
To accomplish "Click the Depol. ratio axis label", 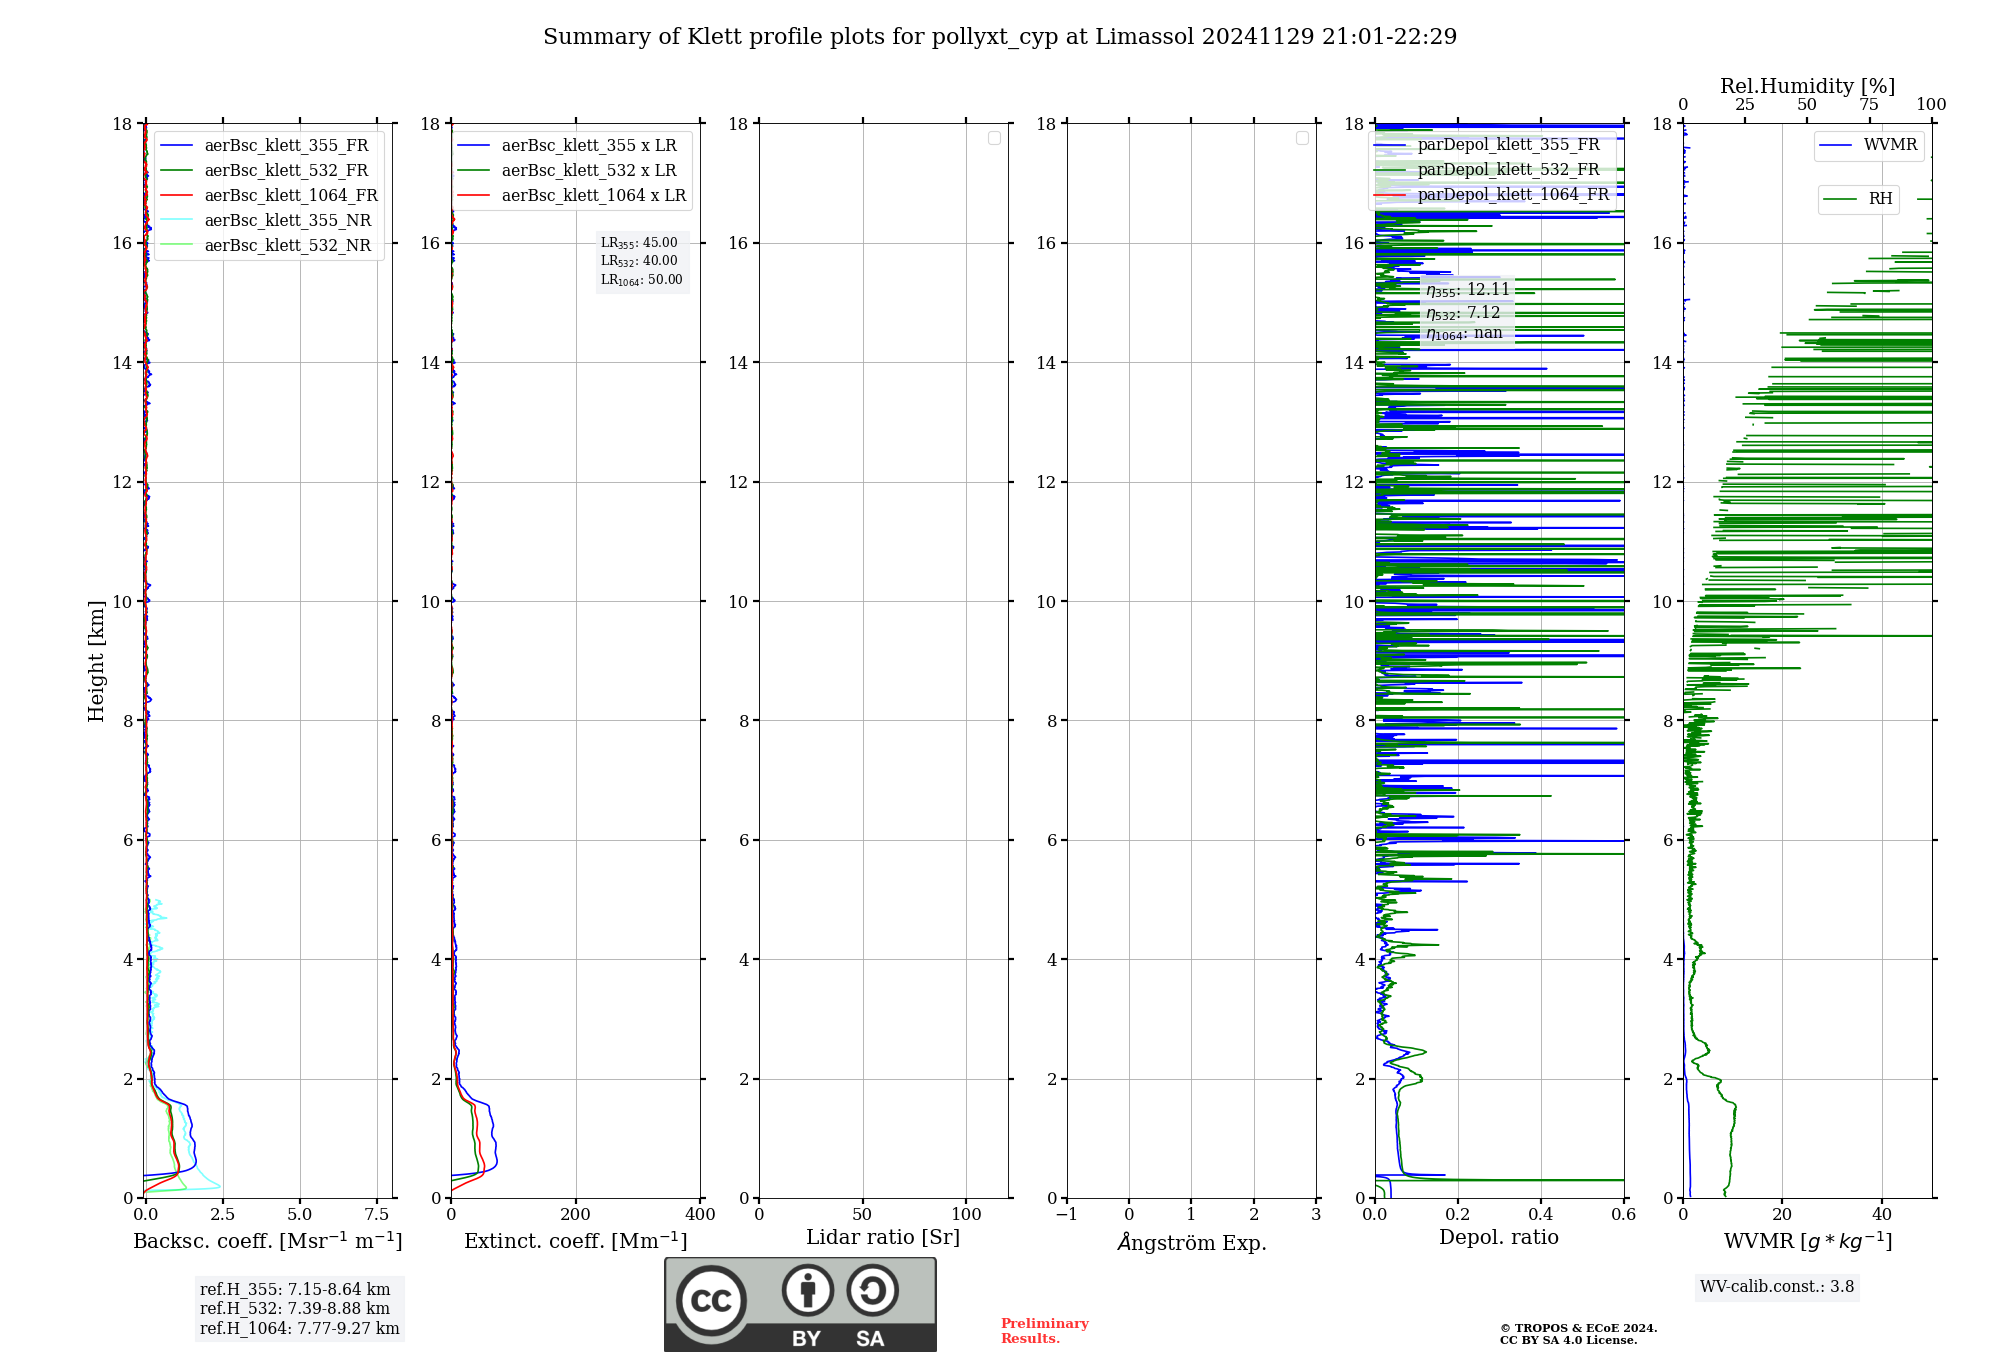I will tap(1499, 1237).
